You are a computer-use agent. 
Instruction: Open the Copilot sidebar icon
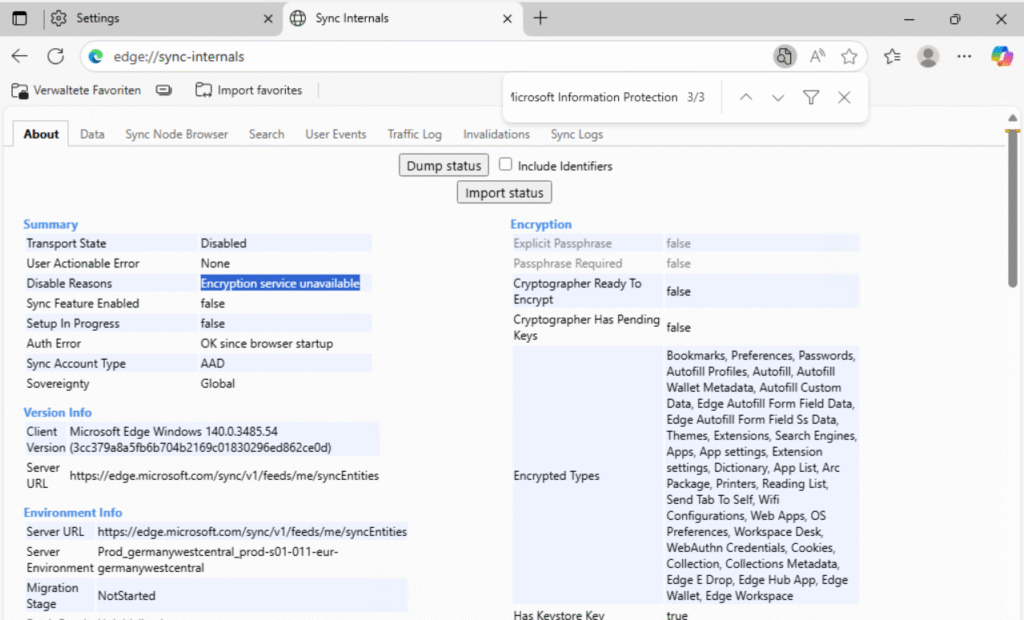[1001, 57]
